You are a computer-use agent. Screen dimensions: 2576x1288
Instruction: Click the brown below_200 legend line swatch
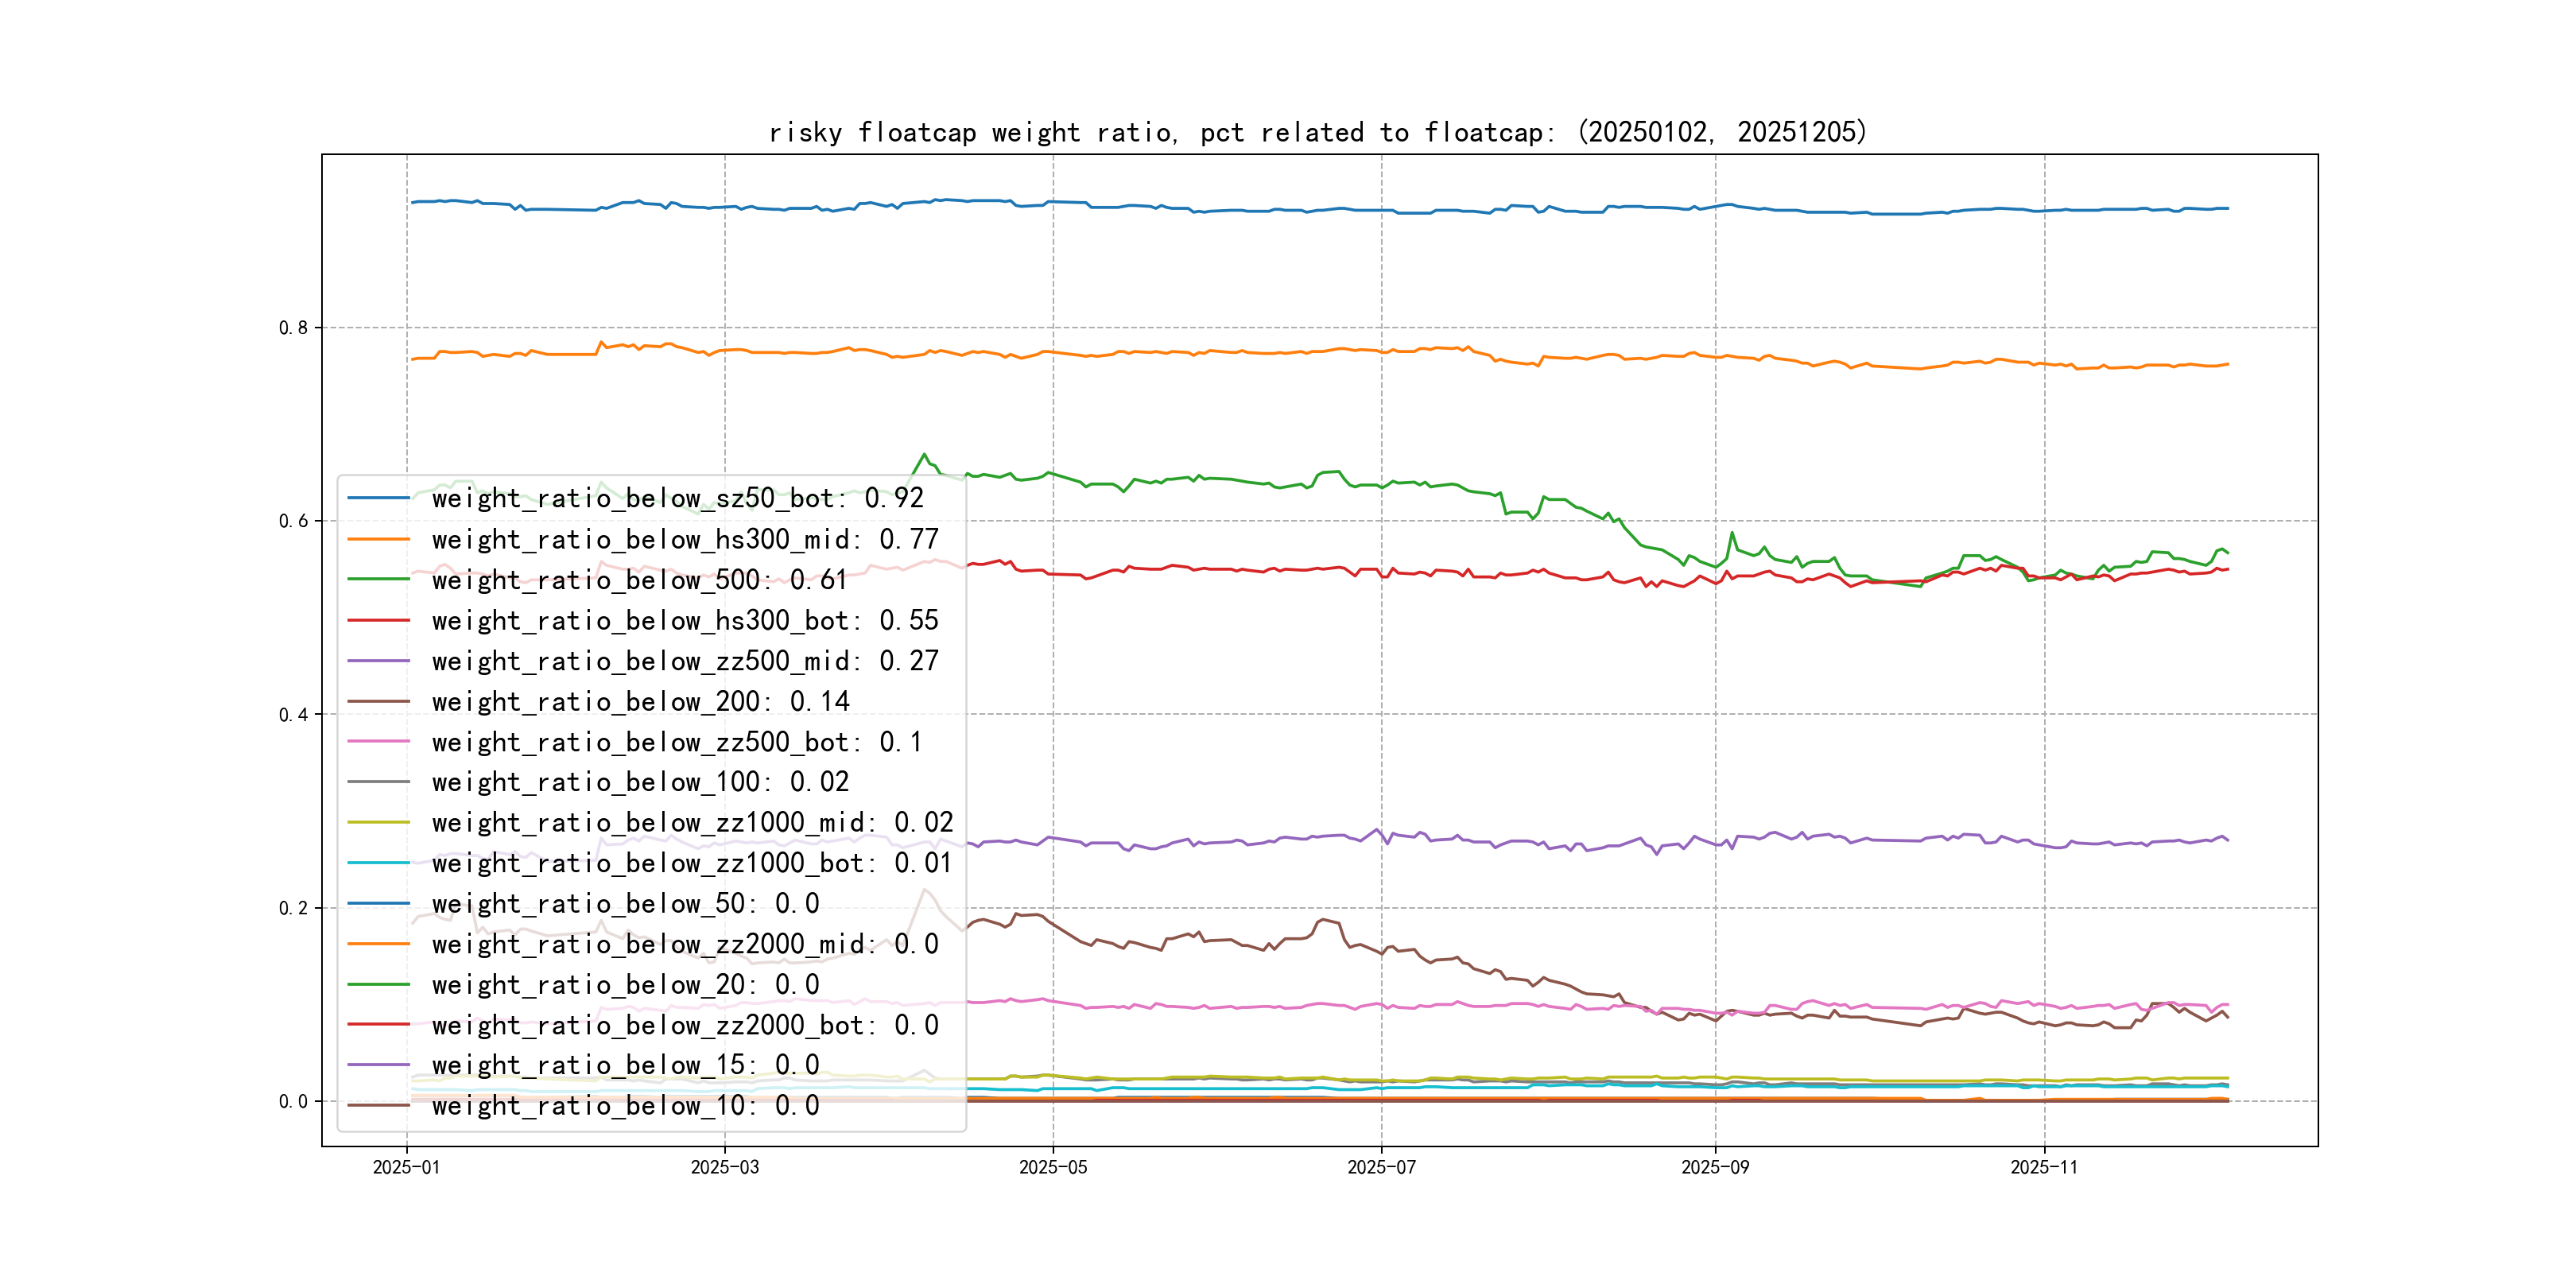pyautogui.click(x=378, y=701)
